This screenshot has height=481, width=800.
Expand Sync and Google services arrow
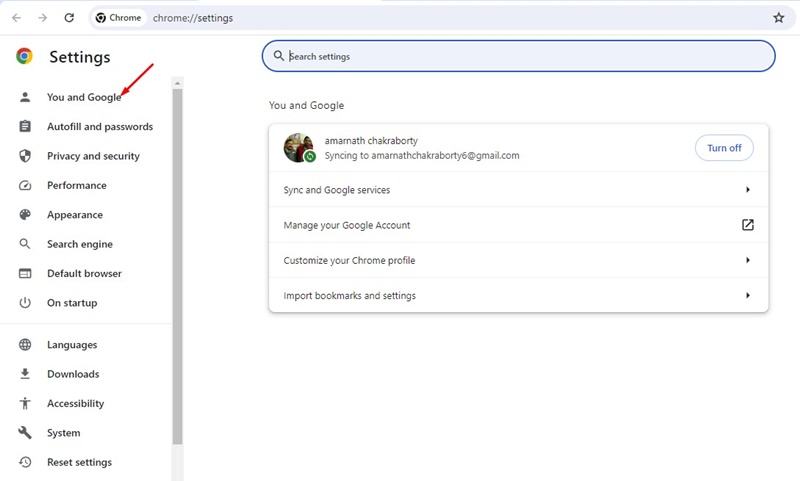tap(747, 190)
